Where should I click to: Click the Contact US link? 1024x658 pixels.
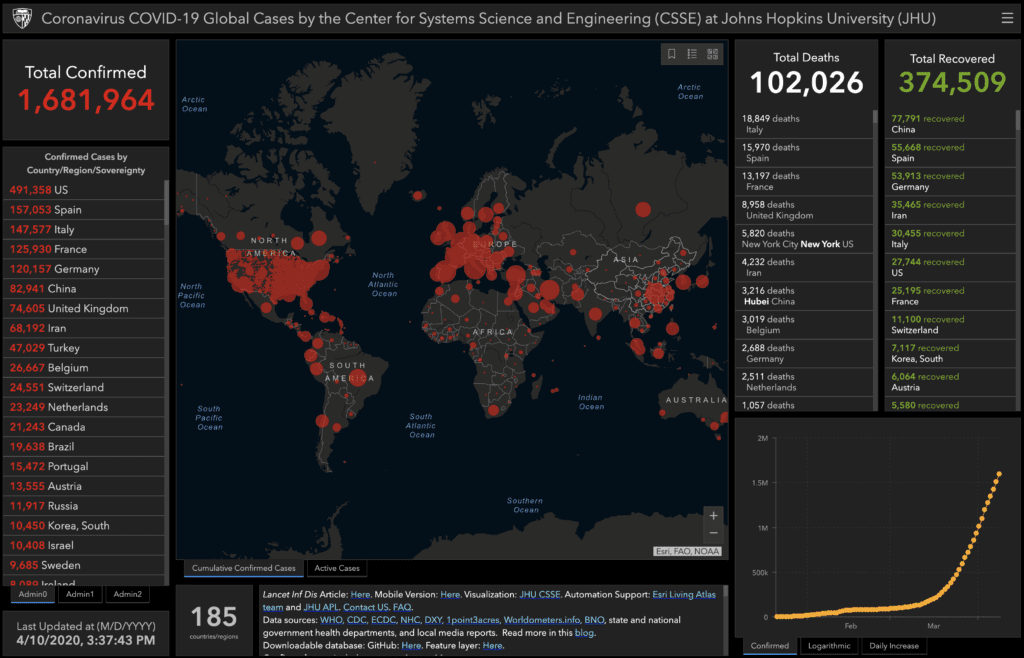coord(366,607)
